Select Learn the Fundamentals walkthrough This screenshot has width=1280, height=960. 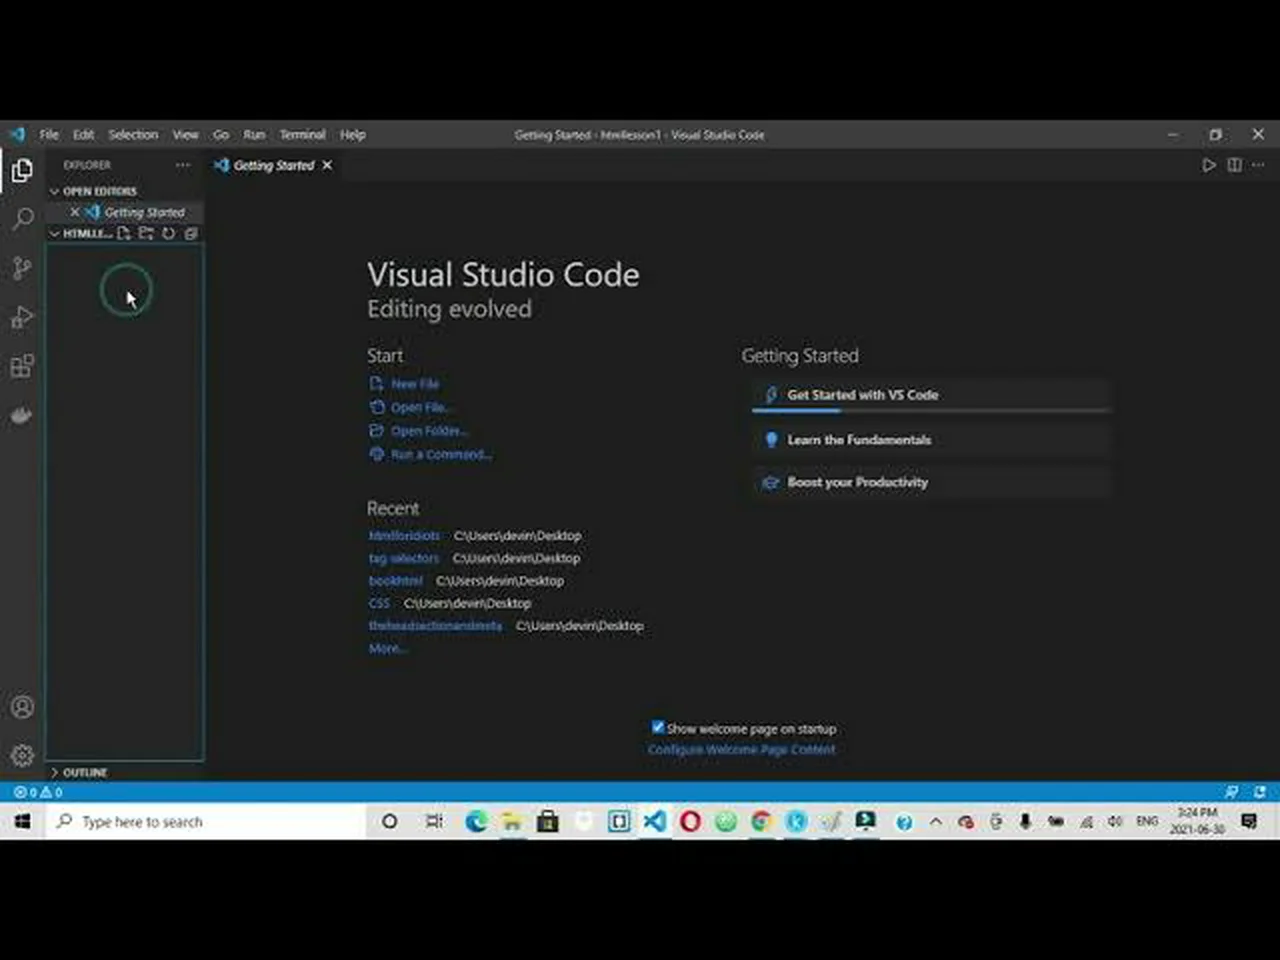pyautogui.click(x=931, y=440)
